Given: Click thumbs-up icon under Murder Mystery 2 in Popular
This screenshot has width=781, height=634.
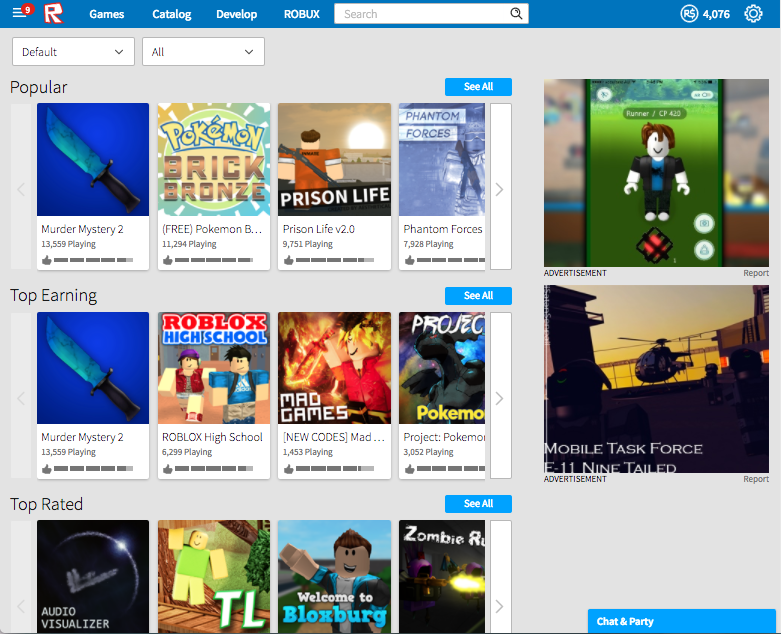Looking at the screenshot, I should click(x=47, y=260).
